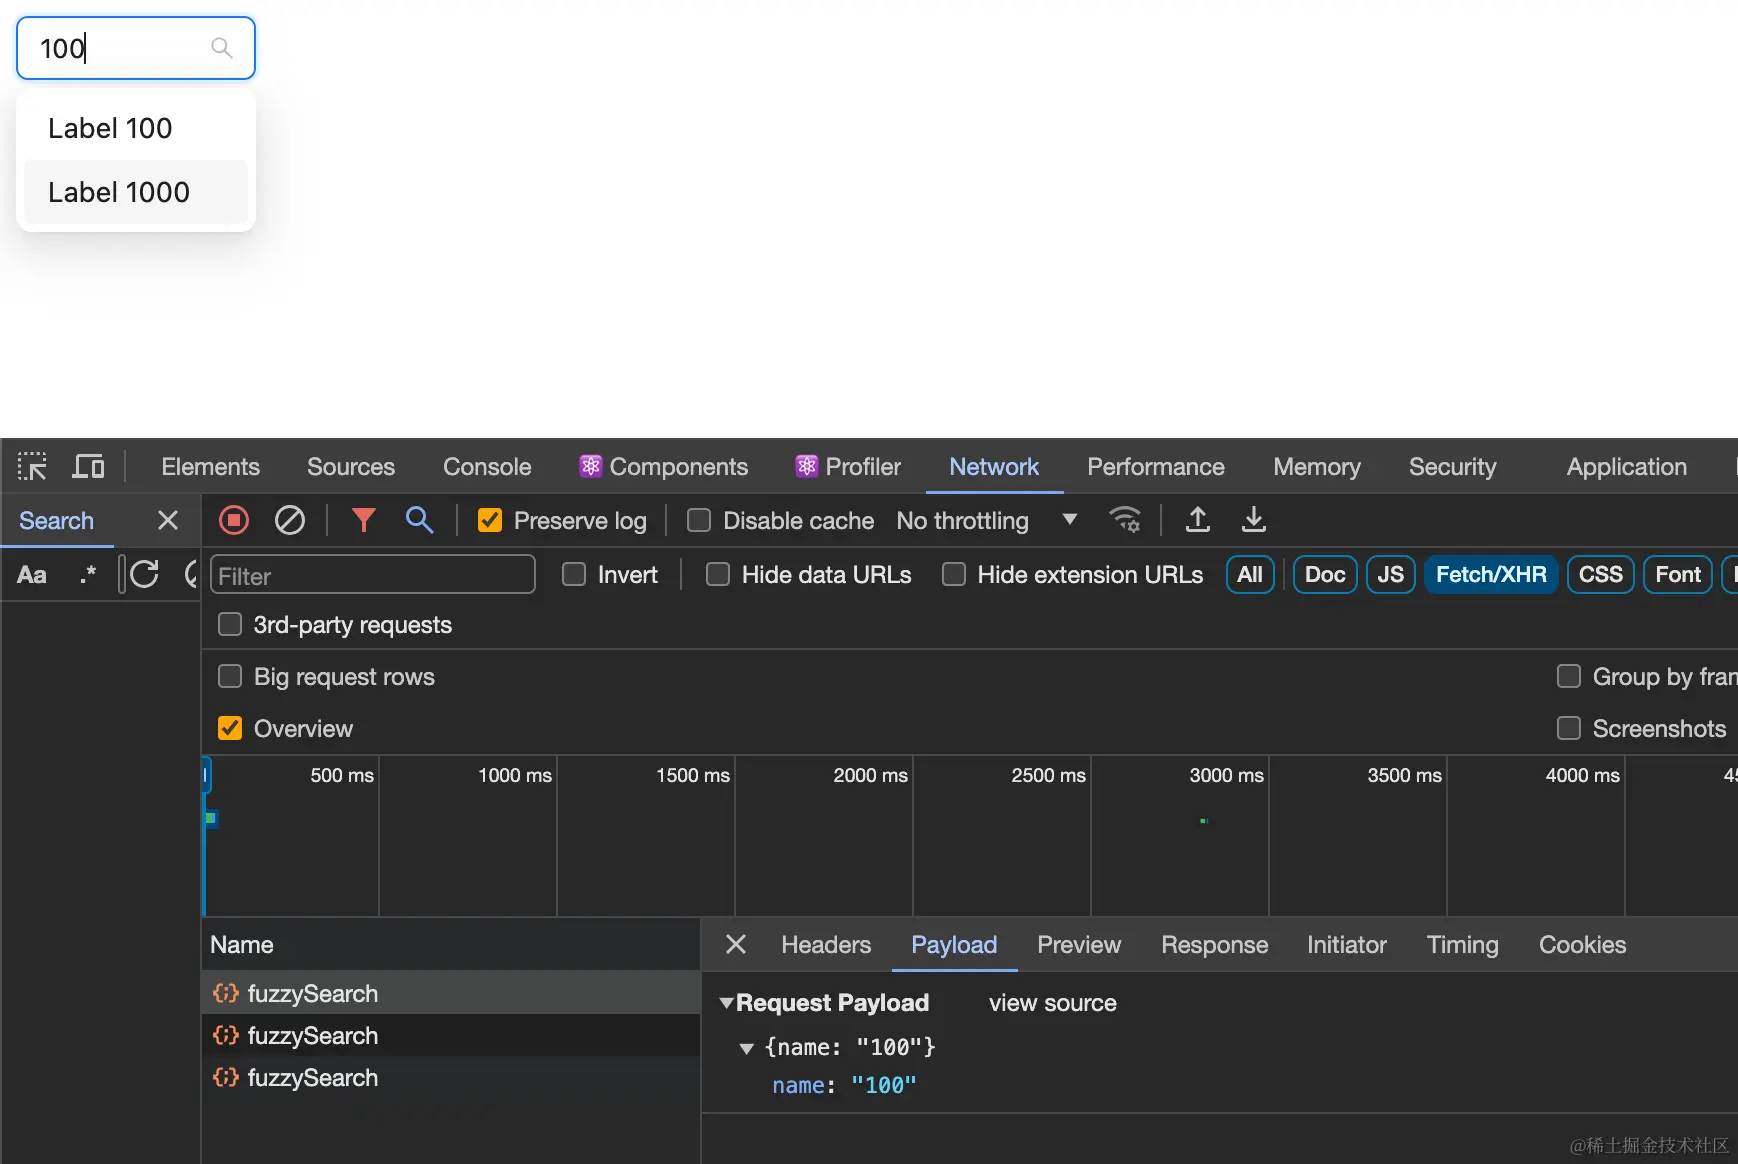
Task: Click view source link
Action: tap(1052, 1003)
